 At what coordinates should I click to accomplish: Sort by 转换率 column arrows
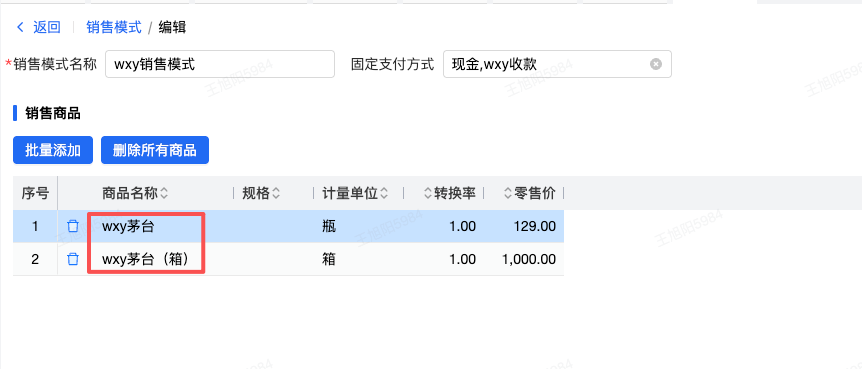pos(428,193)
